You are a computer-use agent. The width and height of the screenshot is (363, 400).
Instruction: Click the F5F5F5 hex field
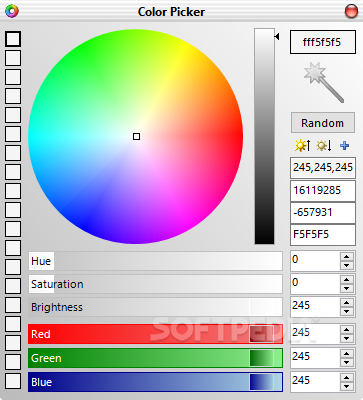coord(323,235)
